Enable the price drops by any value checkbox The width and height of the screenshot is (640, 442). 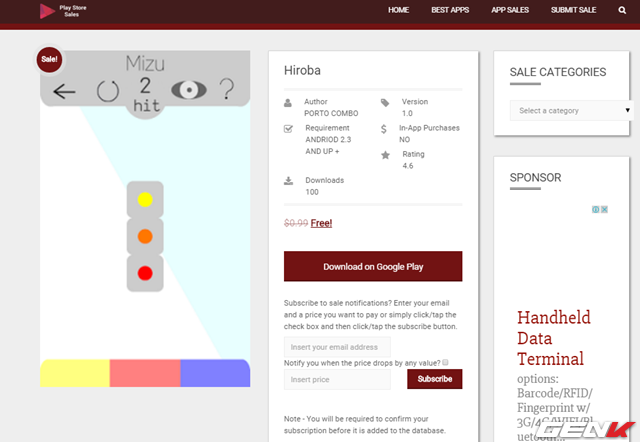pos(445,362)
